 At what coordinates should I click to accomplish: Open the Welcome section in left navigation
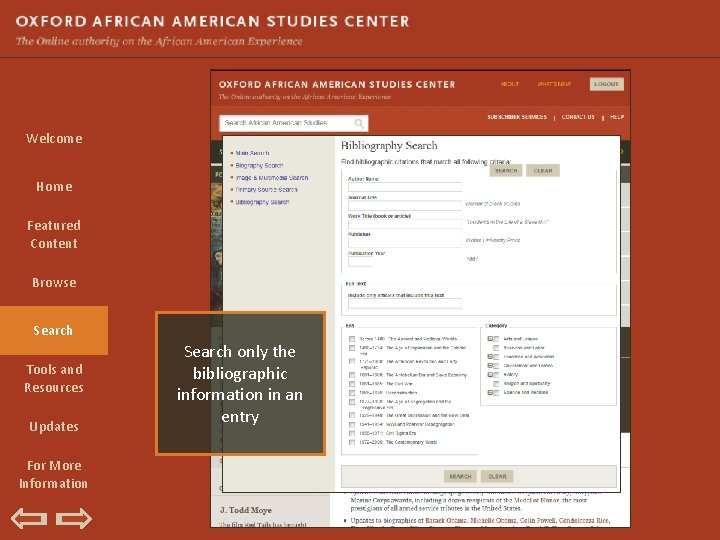[54, 138]
